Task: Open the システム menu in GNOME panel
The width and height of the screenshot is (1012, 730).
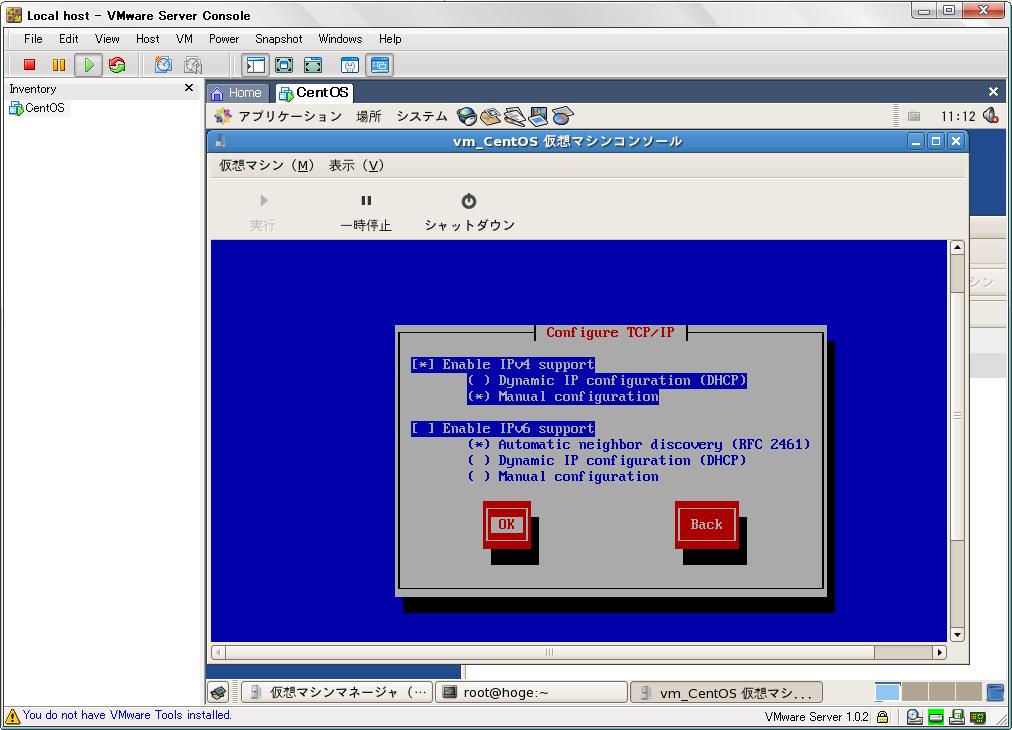Action: click(x=421, y=116)
